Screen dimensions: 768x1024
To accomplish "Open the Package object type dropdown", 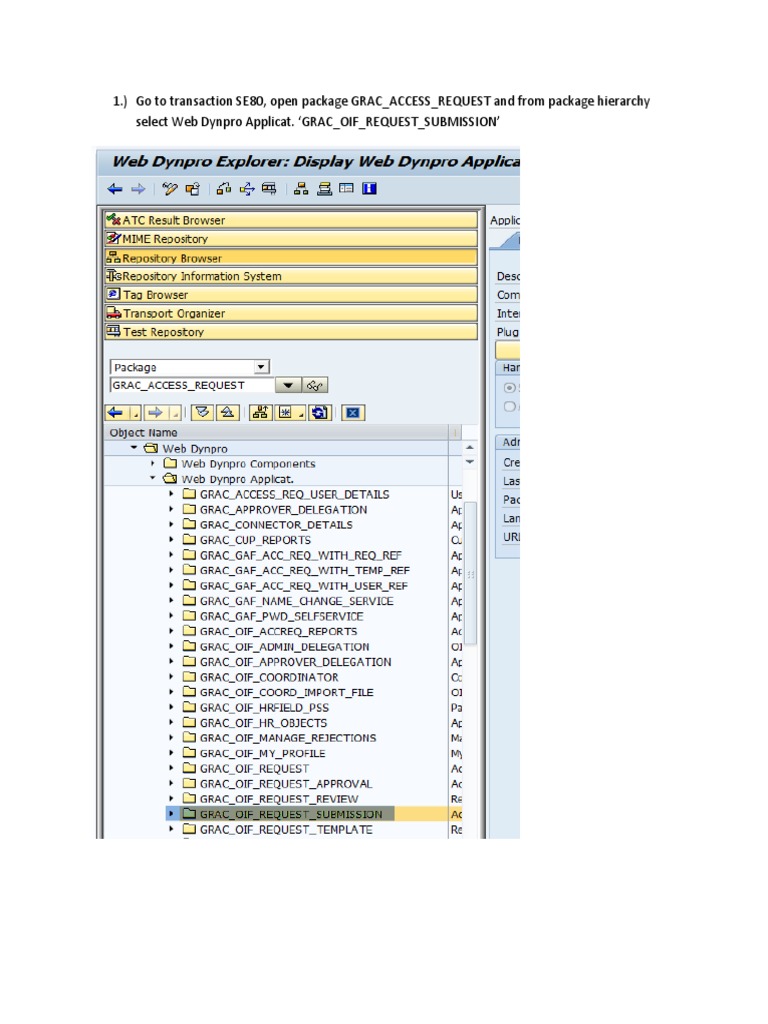I will coord(261,367).
